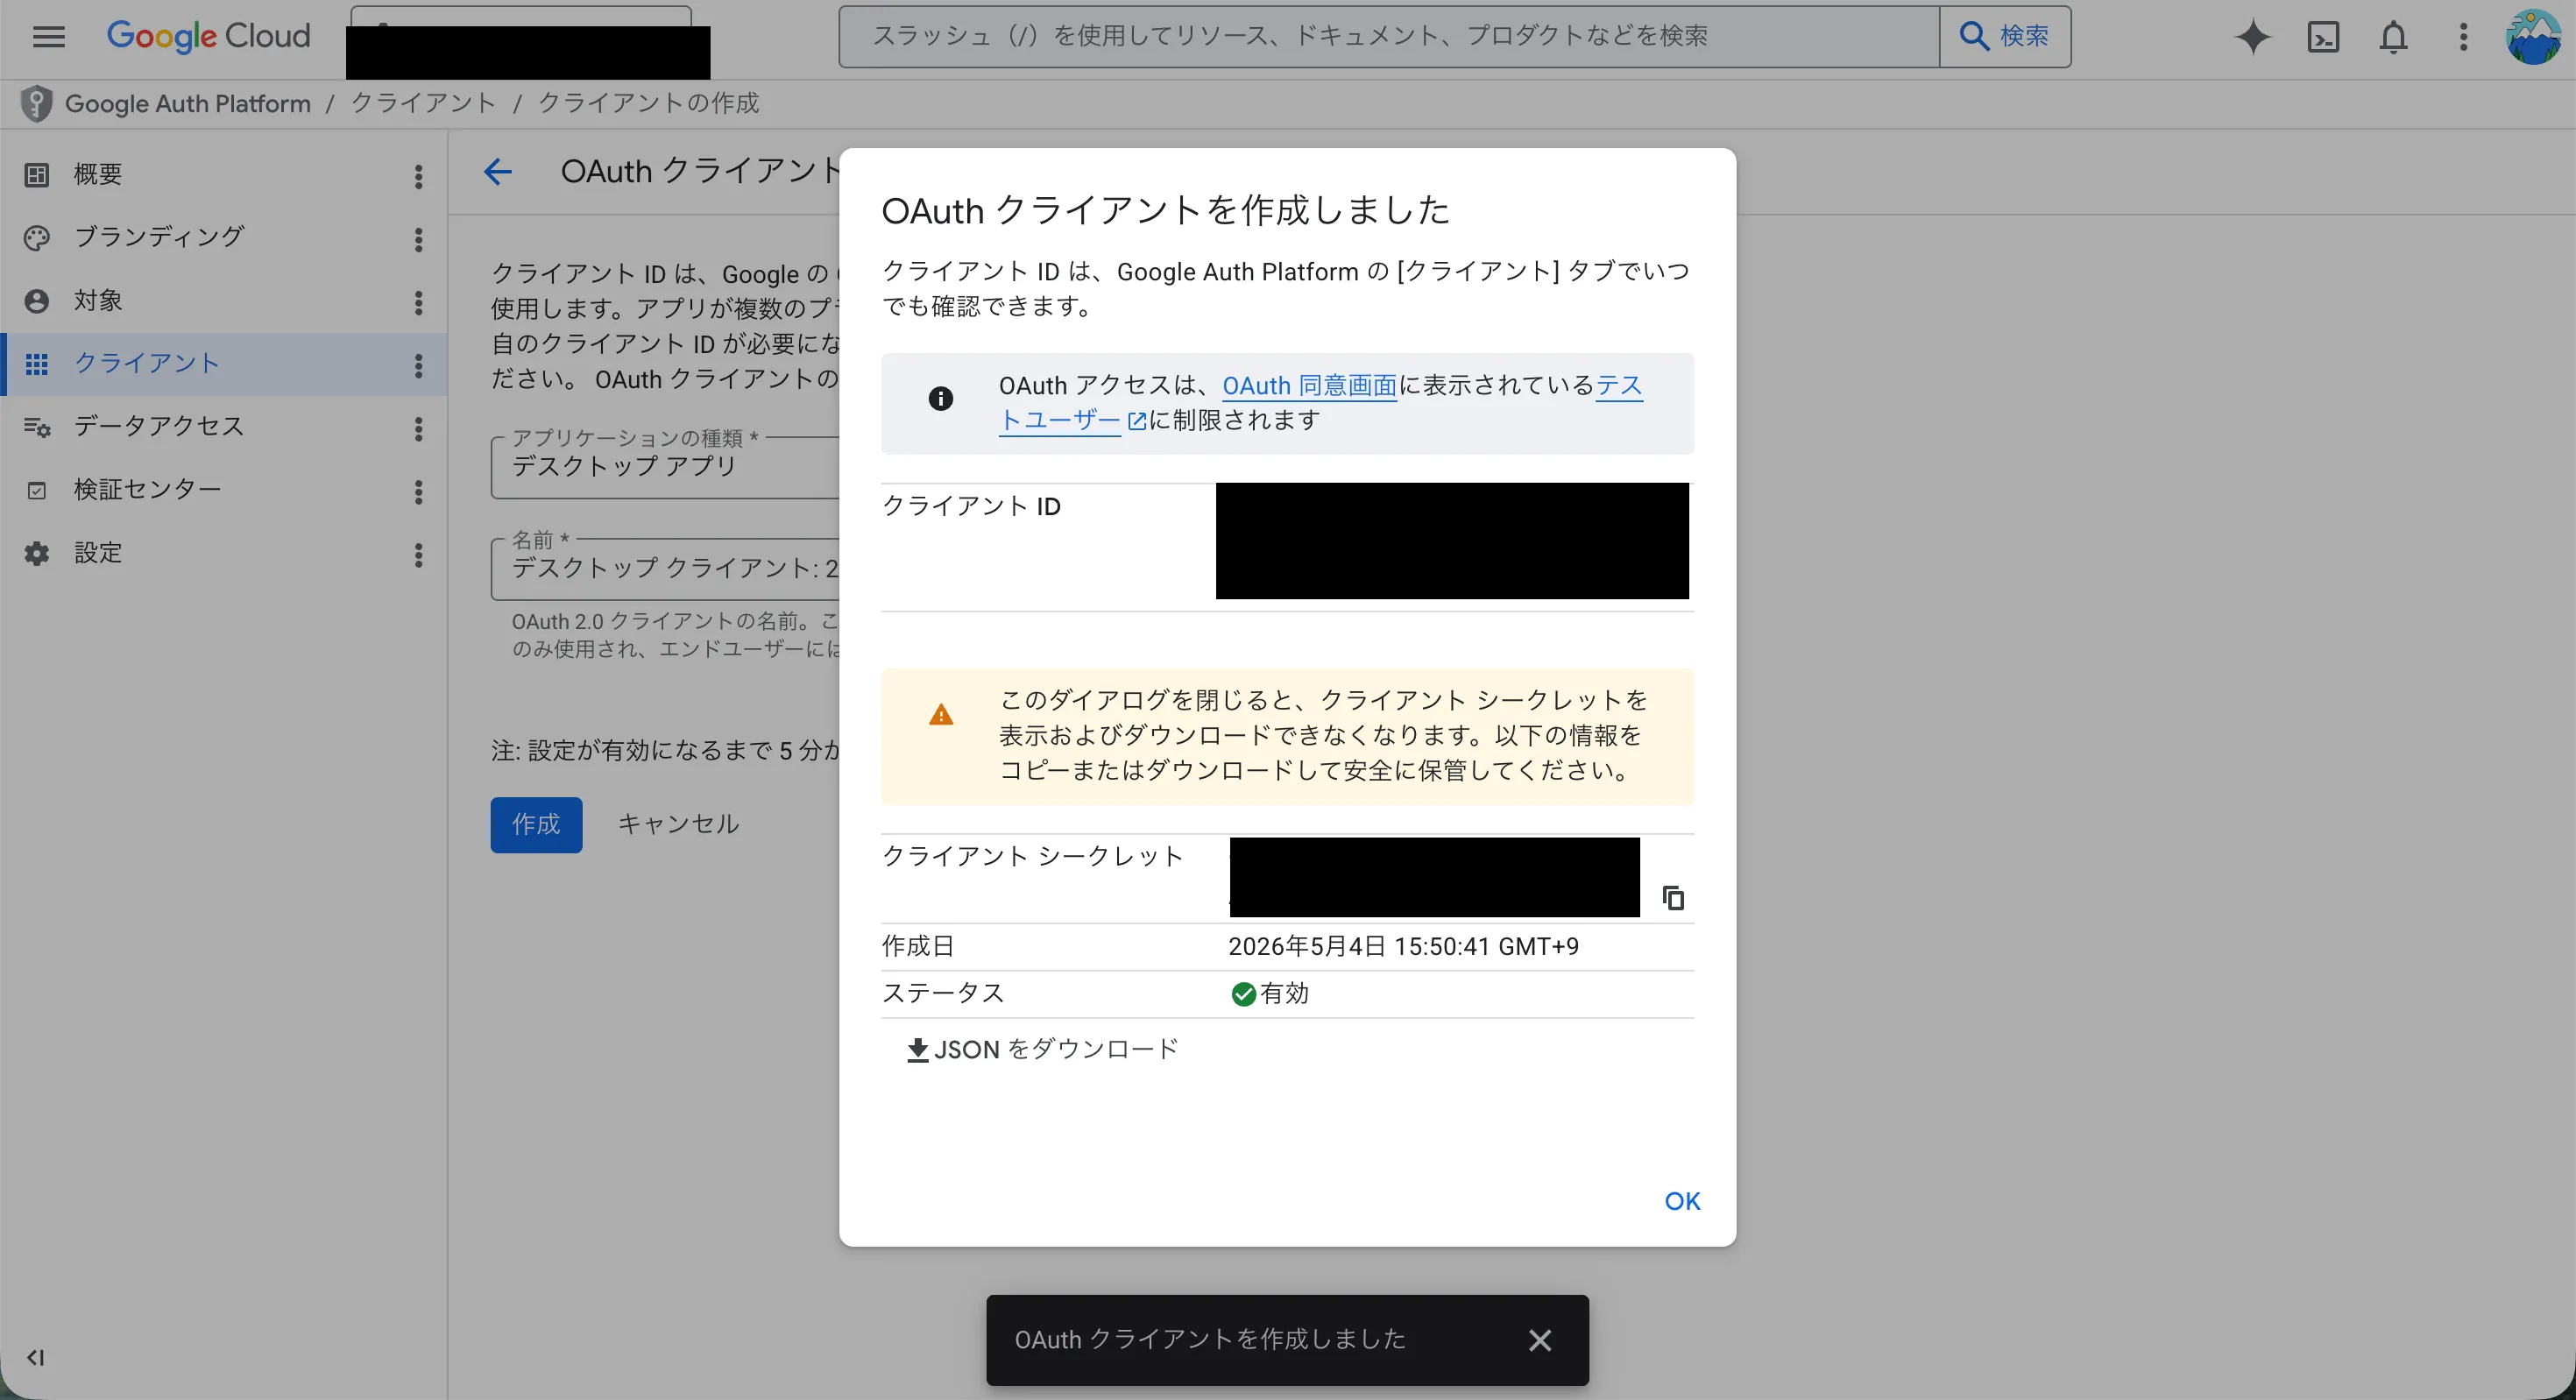Click the orange warning triangle icon
This screenshot has height=1400, width=2576.
pos(941,715)
